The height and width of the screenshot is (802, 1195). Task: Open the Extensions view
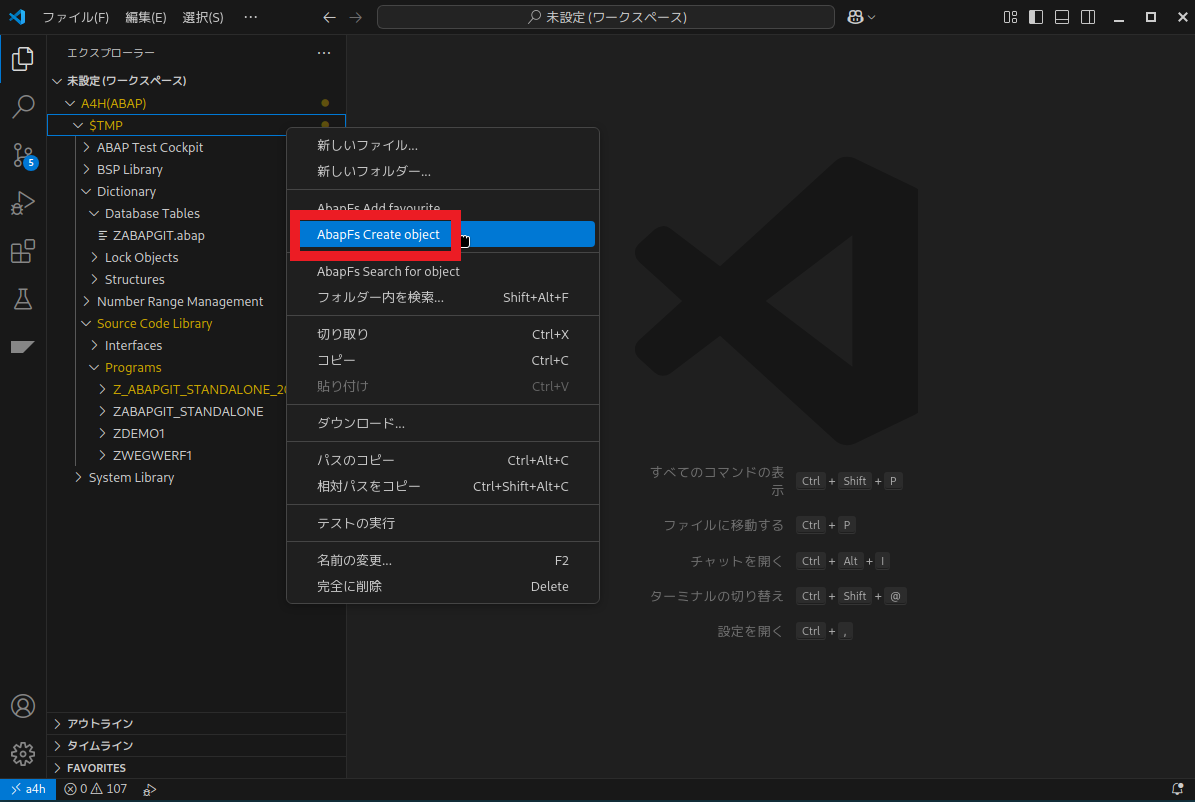[x=23, y=251]
